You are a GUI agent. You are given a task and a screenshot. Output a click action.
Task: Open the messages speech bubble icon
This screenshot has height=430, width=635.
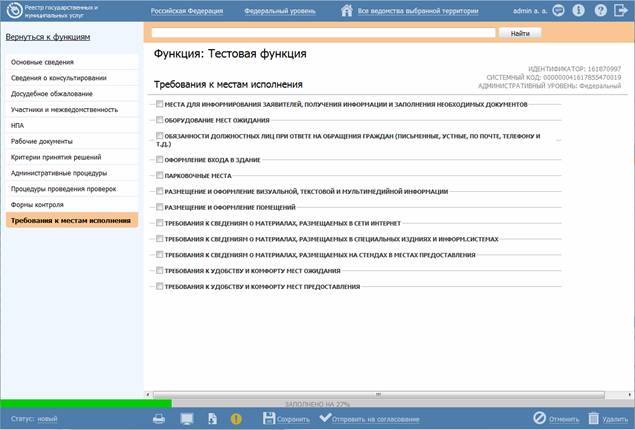pyautogui.click(x=558, y=10)
